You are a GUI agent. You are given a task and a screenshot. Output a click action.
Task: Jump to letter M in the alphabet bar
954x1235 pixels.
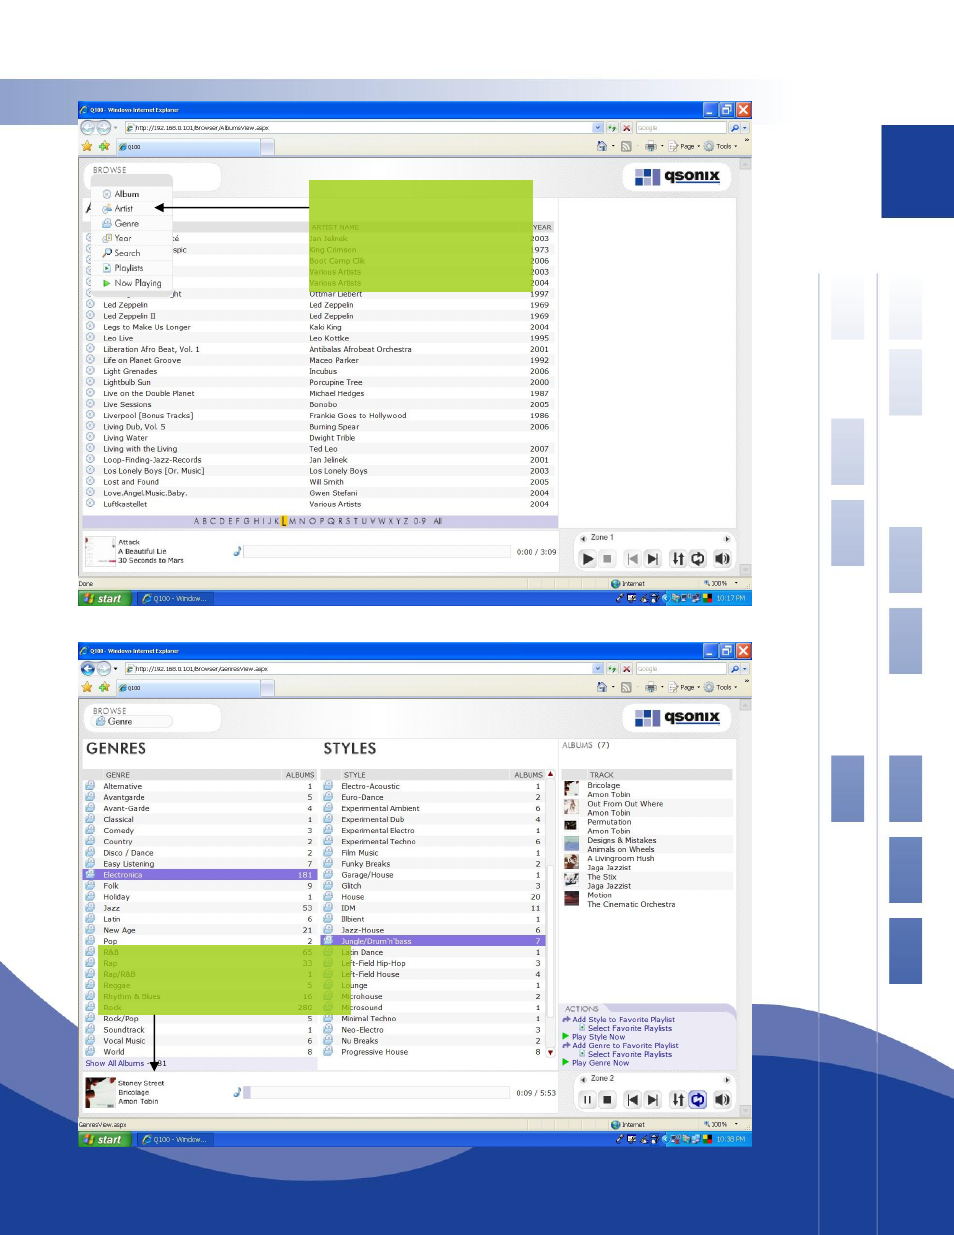click(x=291, y=521)
